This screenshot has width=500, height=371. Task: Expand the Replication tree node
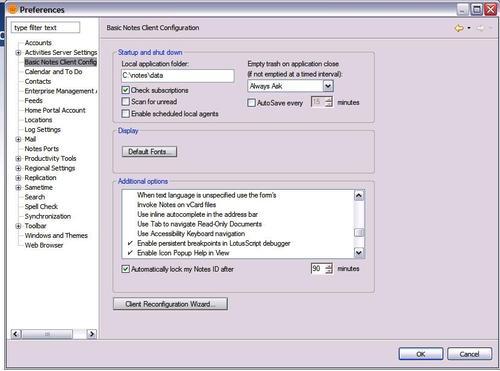(18, 178)
